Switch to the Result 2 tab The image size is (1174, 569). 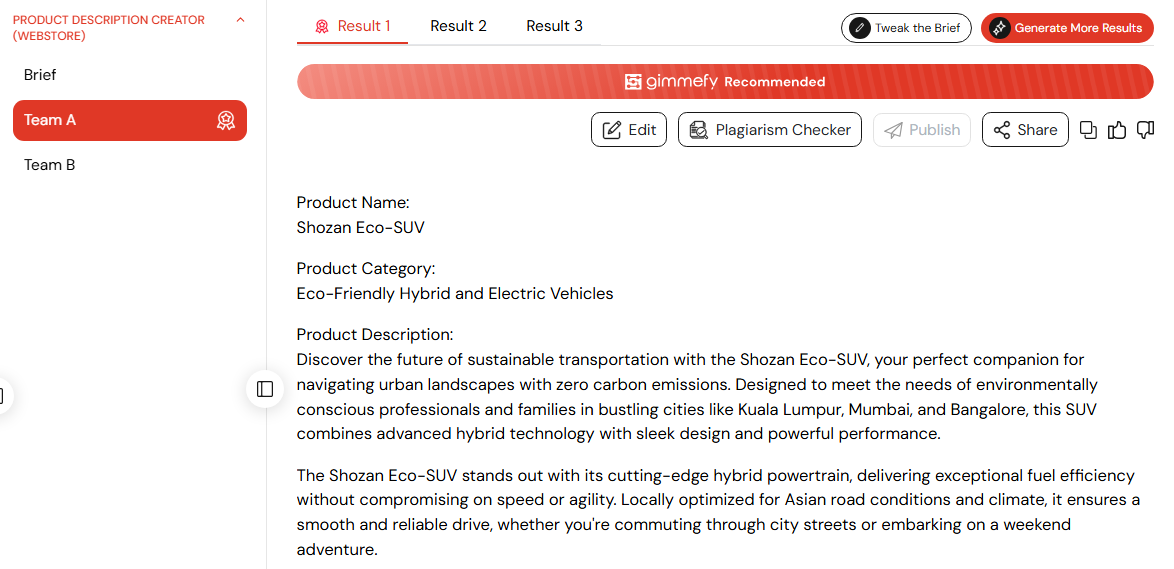pyautogui.click(x=458, y=26)
